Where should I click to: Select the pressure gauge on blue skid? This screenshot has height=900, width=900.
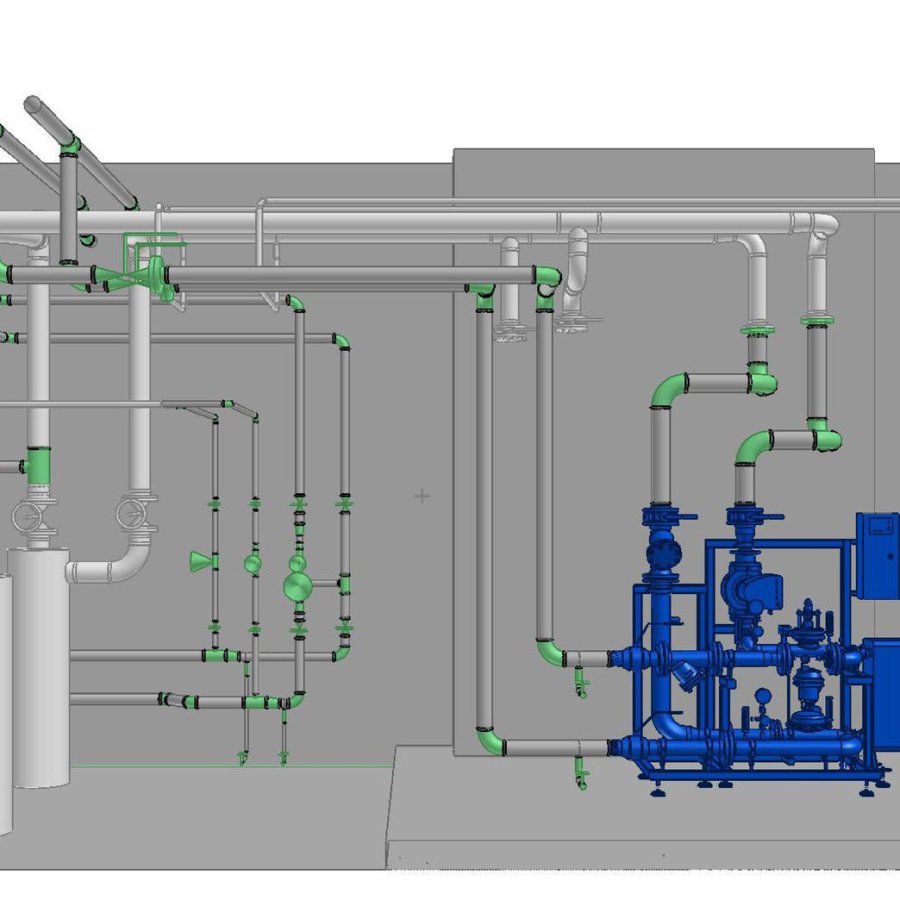pos(763,696)
